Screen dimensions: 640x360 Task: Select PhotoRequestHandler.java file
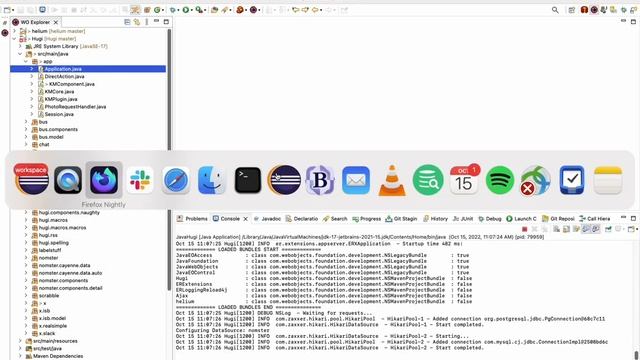pyautogui.click(x=75, y=107)
